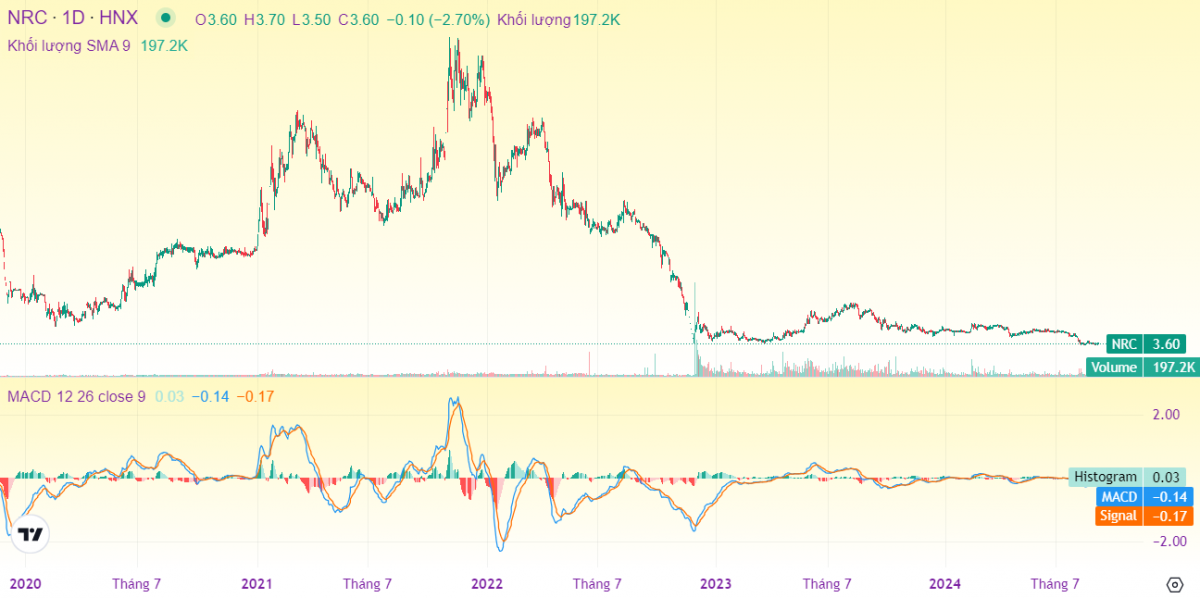
Task: Click the −0.14 MACD axis value tag
Action: coord(1166,497)
